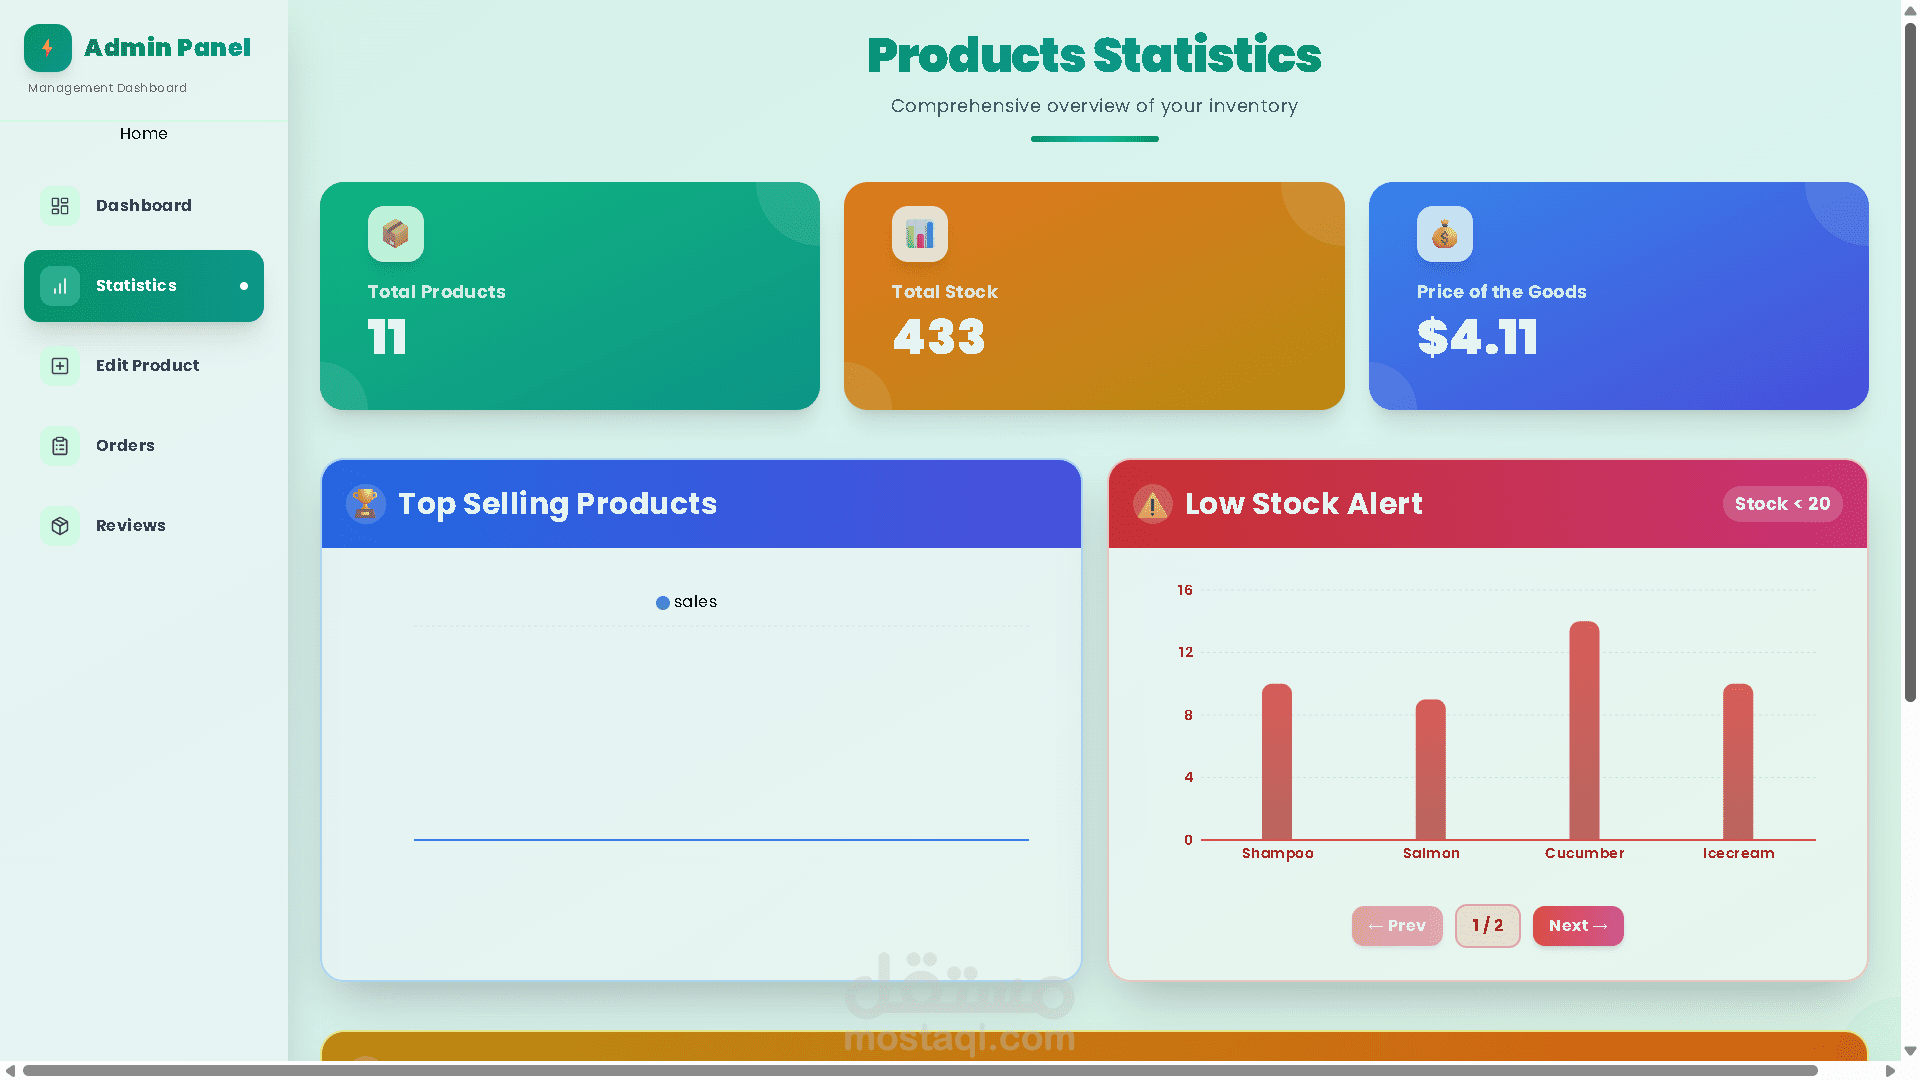
Task: Click the Orders clipboard icon
Action: click(60, 446)
